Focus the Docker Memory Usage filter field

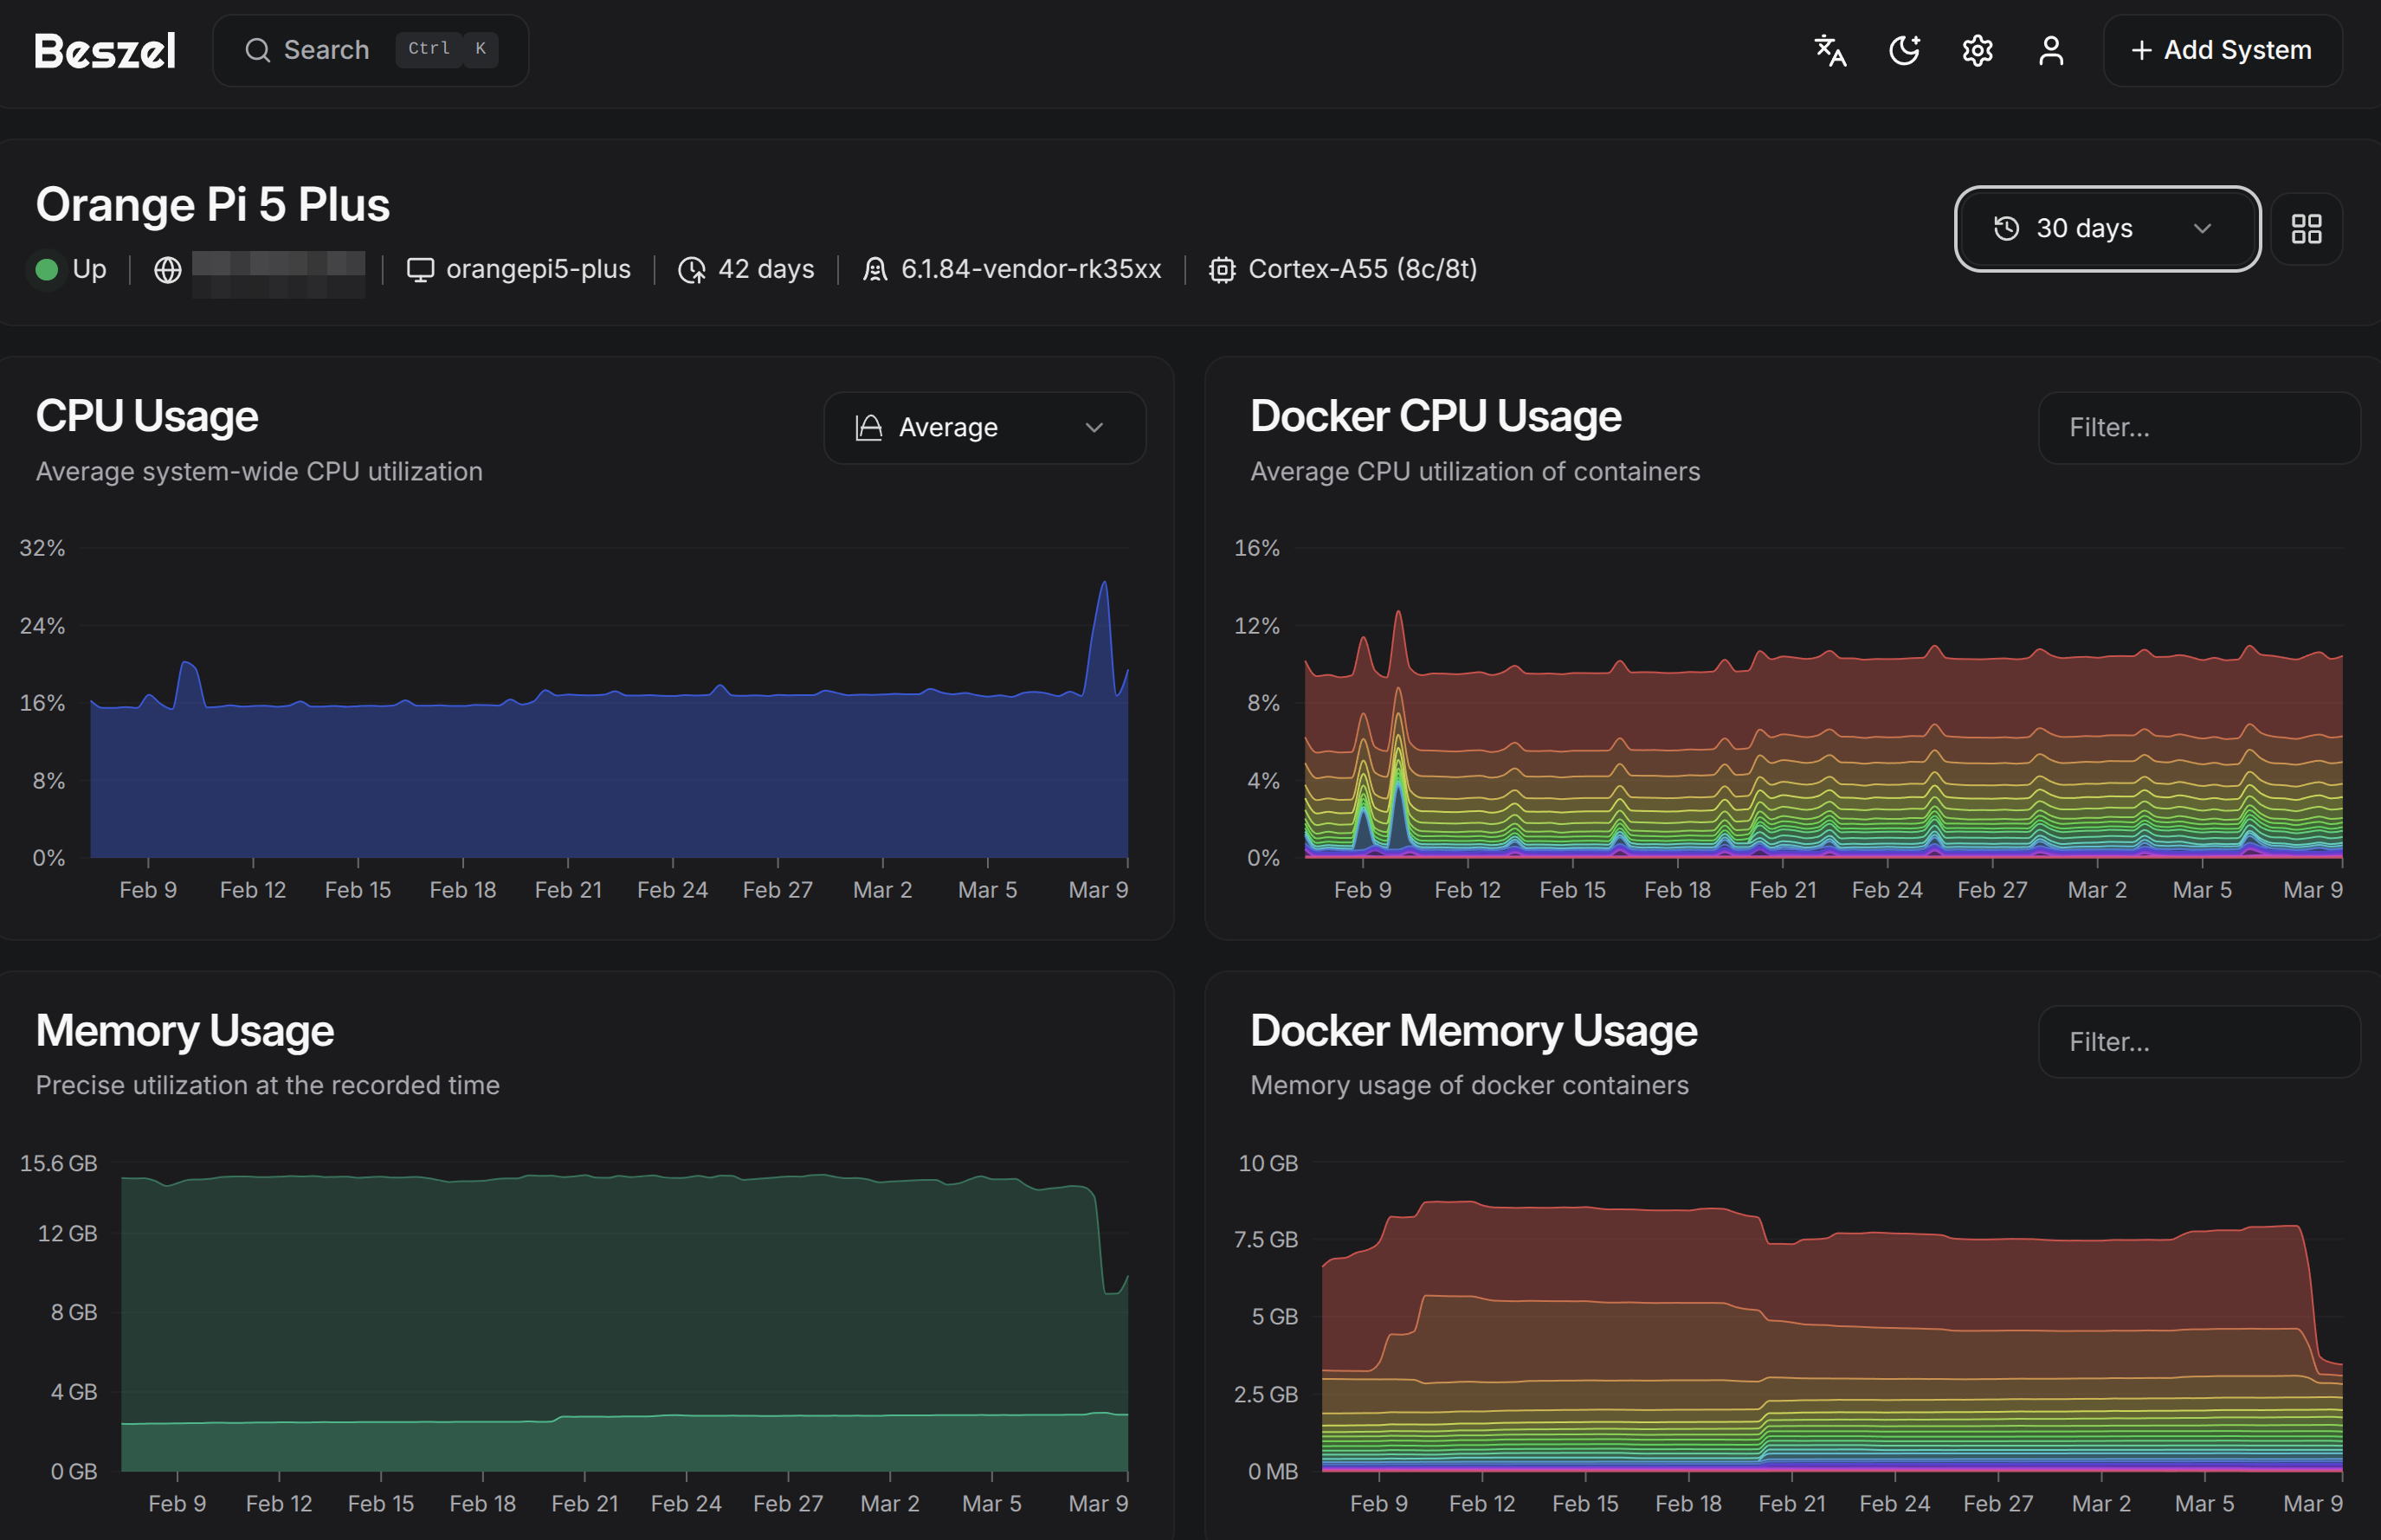tap(2198, 1042)
